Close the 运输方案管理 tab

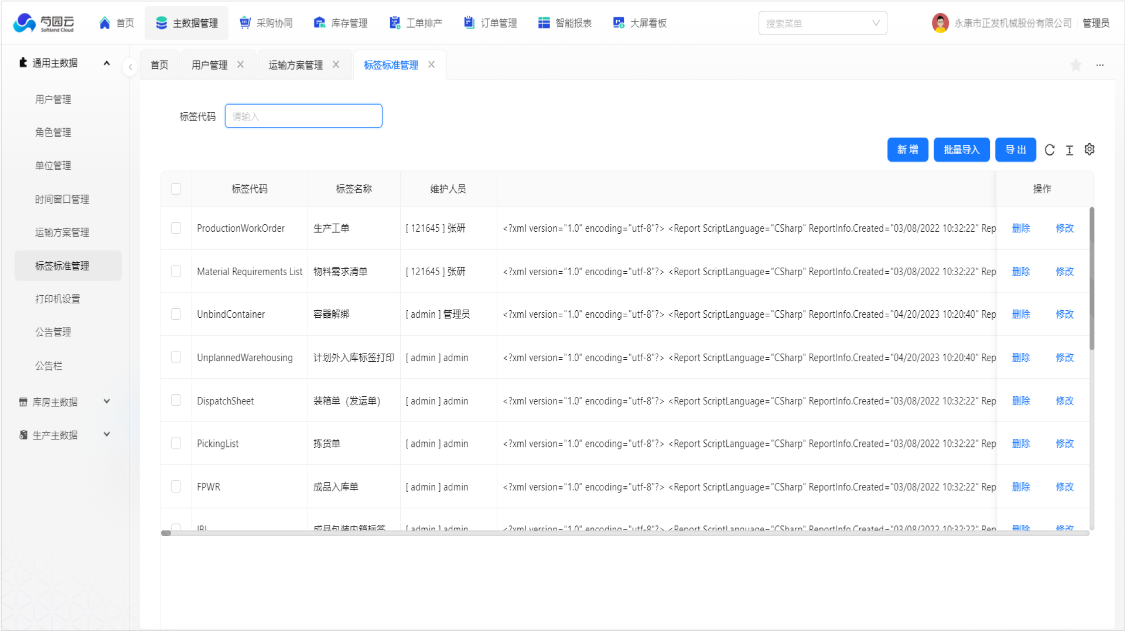tap(336, 65)
